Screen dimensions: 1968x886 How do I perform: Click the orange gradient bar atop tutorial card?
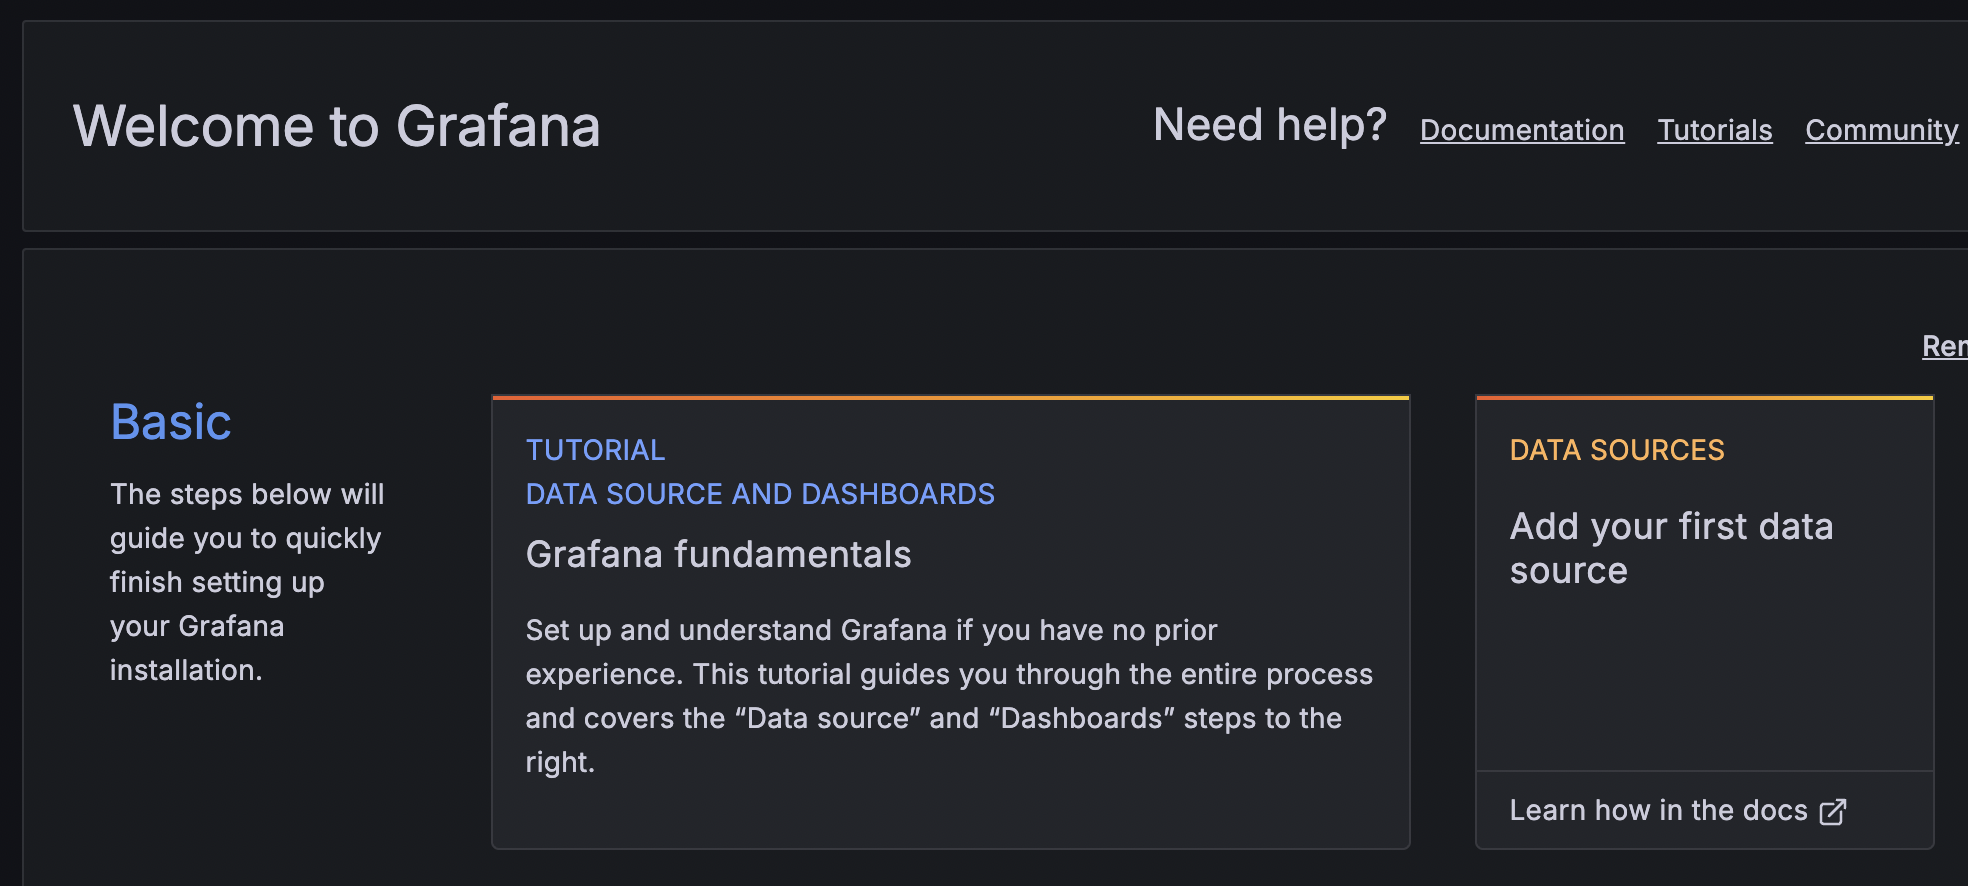[950, 397]
